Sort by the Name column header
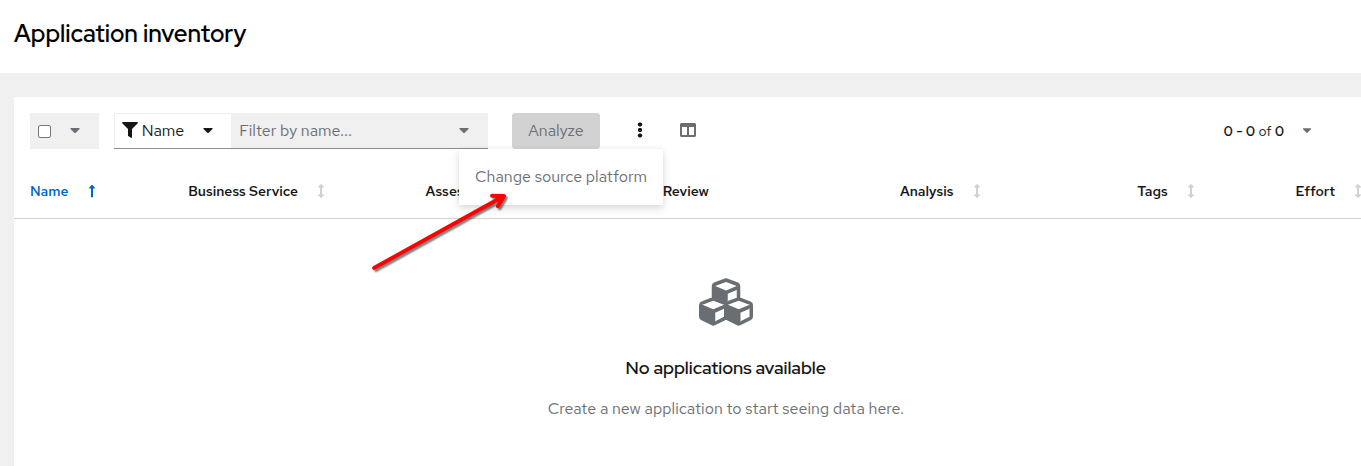The height and width of the screenshot is (466, 1361). click(49, 191)
